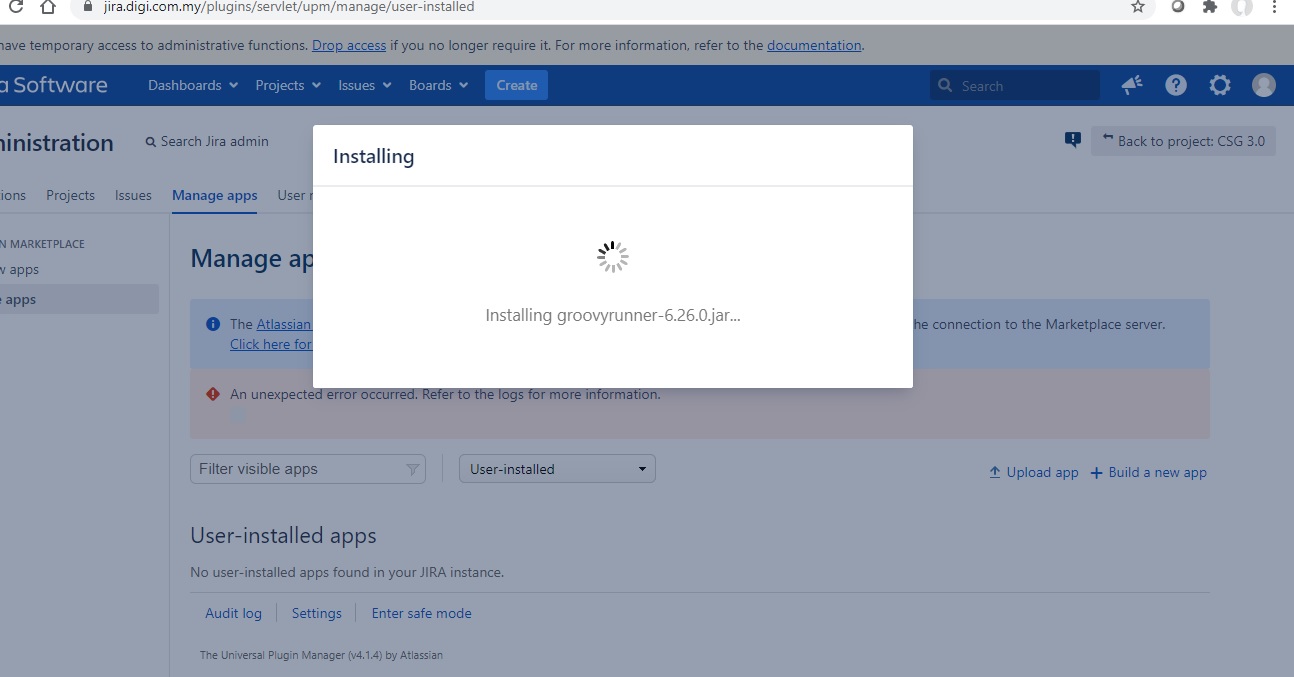Open the Issues dropdown in top nav

[365, 85]
